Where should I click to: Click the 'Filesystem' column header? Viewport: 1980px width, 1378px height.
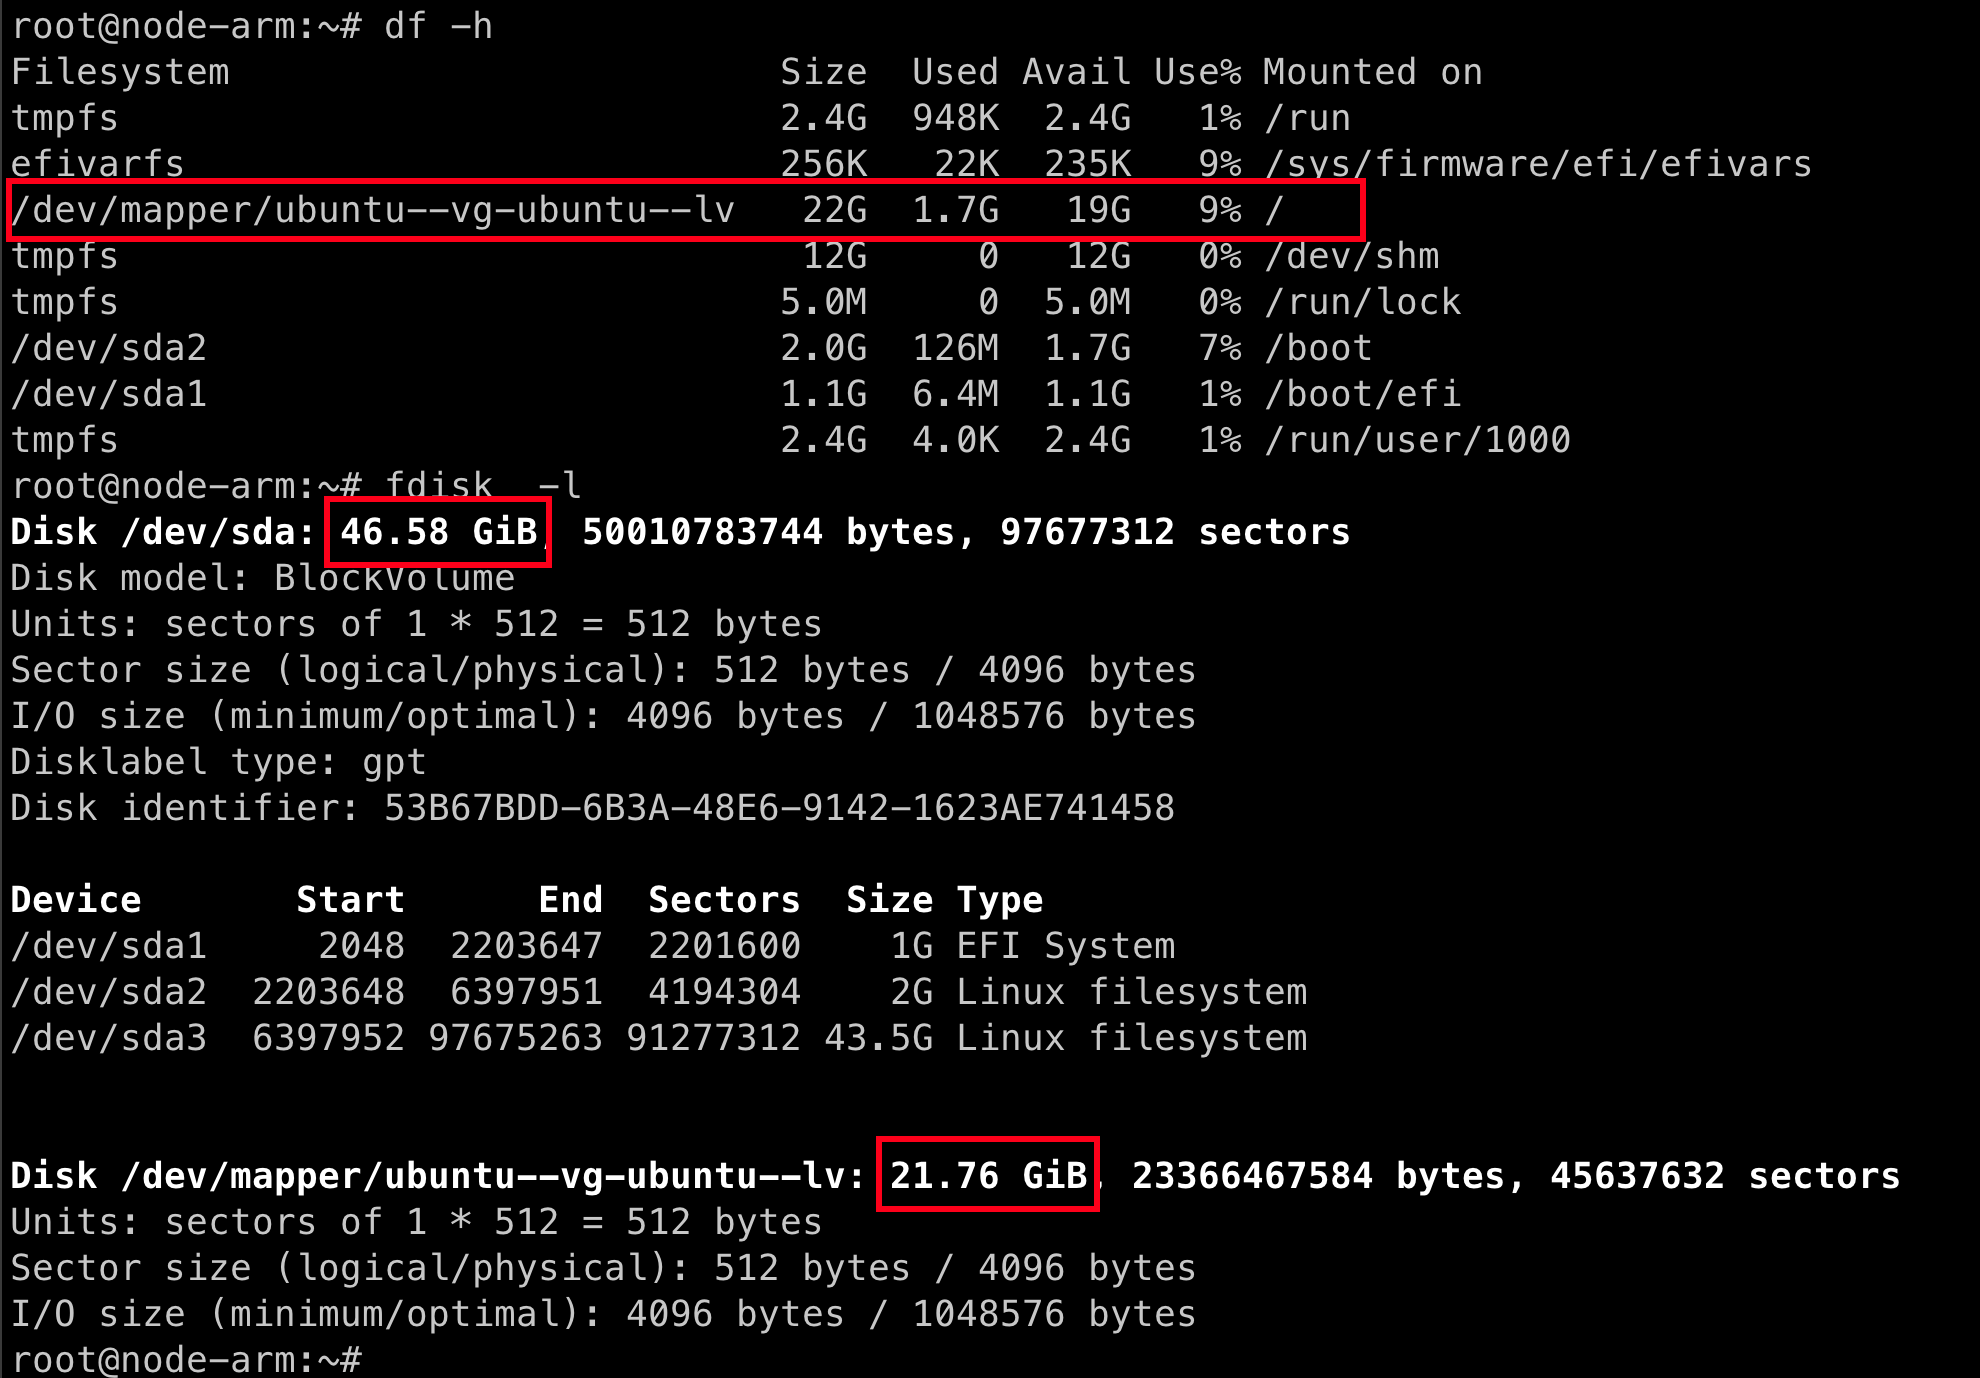point(120,72)
